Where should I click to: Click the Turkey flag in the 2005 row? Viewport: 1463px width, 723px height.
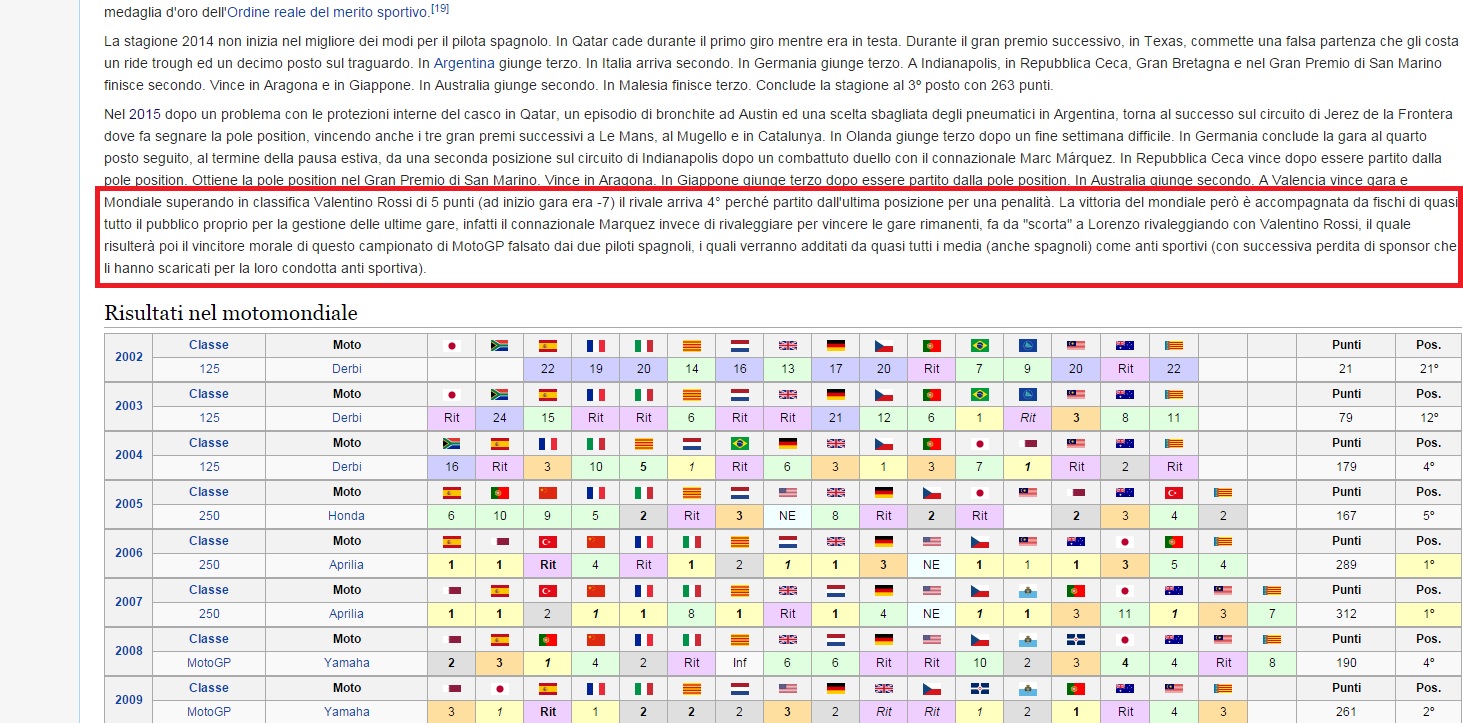(x=1173, y=492)
